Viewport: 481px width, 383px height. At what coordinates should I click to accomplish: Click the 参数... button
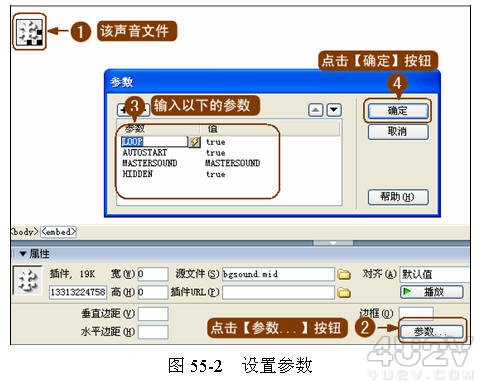[431, 331]
